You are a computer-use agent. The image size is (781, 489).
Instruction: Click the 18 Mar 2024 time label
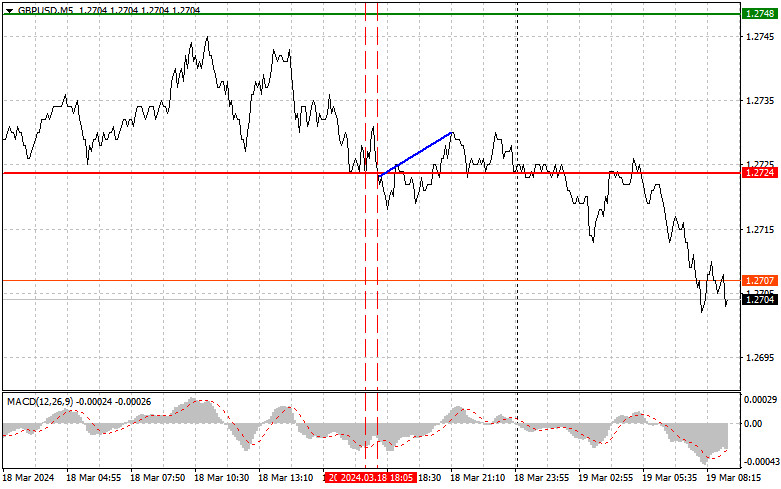(x=28, y=478)
